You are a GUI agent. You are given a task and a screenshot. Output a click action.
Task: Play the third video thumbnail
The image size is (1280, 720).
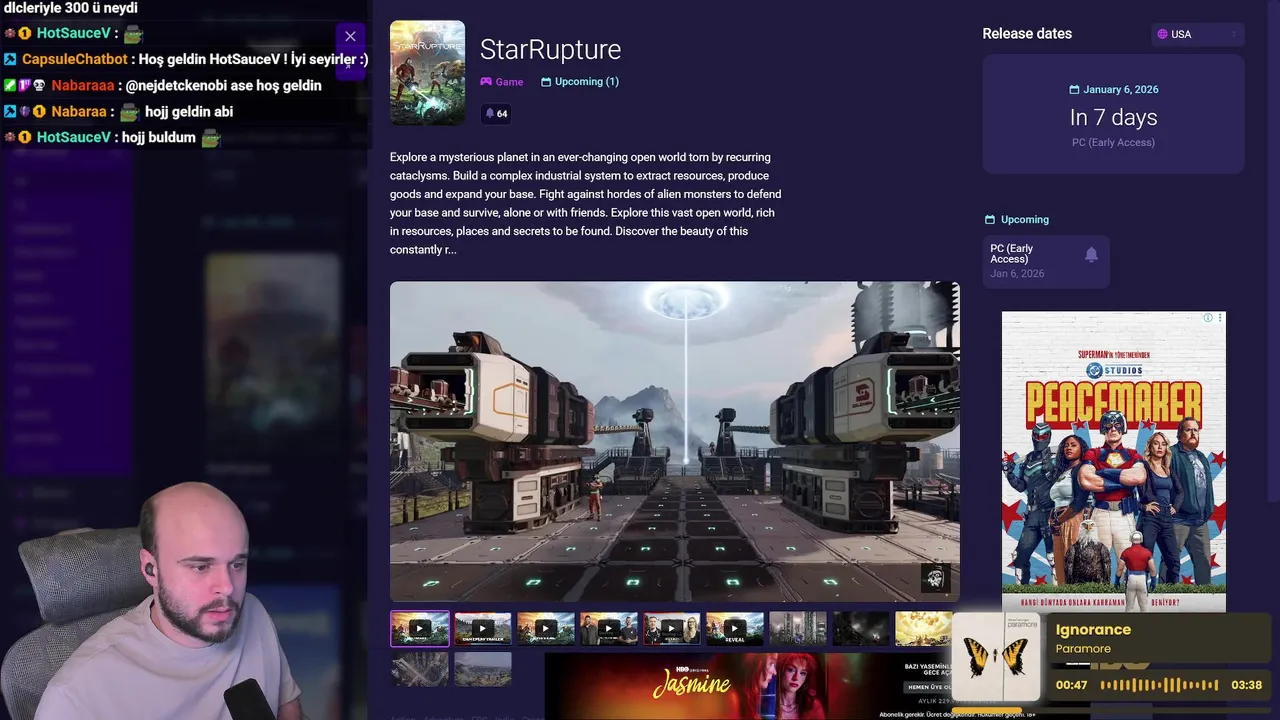click(x=546, y=629)
